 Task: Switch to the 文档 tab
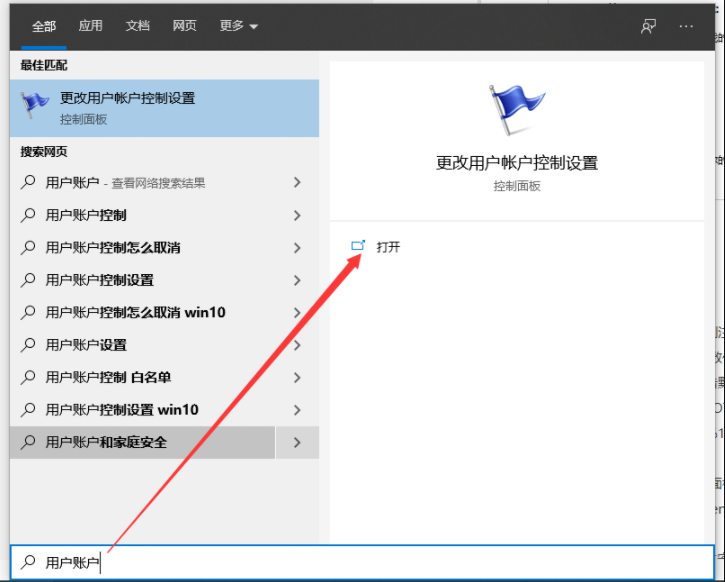(x=138, y=26)
